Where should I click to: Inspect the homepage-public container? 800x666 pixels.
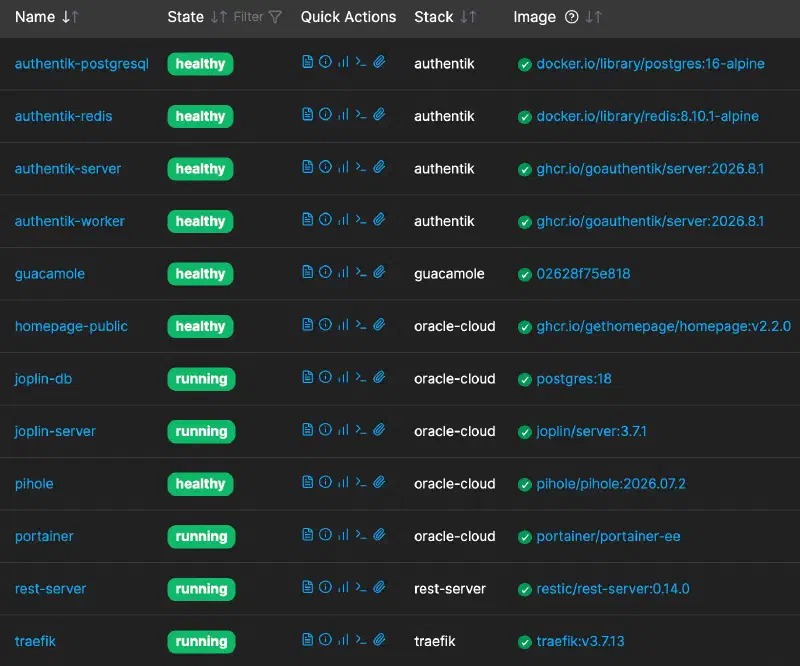(x=325, y=325)
